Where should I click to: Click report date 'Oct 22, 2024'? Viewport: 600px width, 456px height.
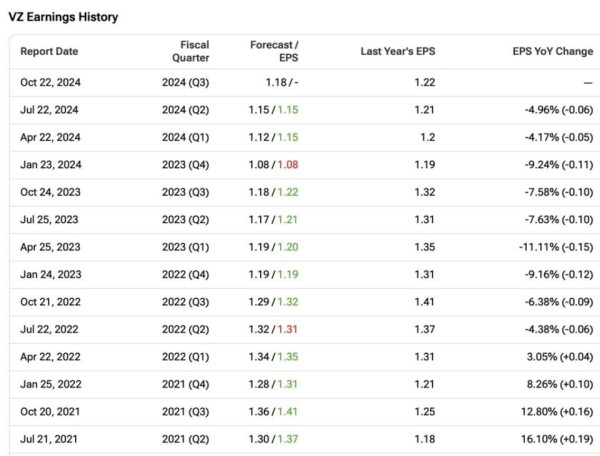tap(51, 82)
